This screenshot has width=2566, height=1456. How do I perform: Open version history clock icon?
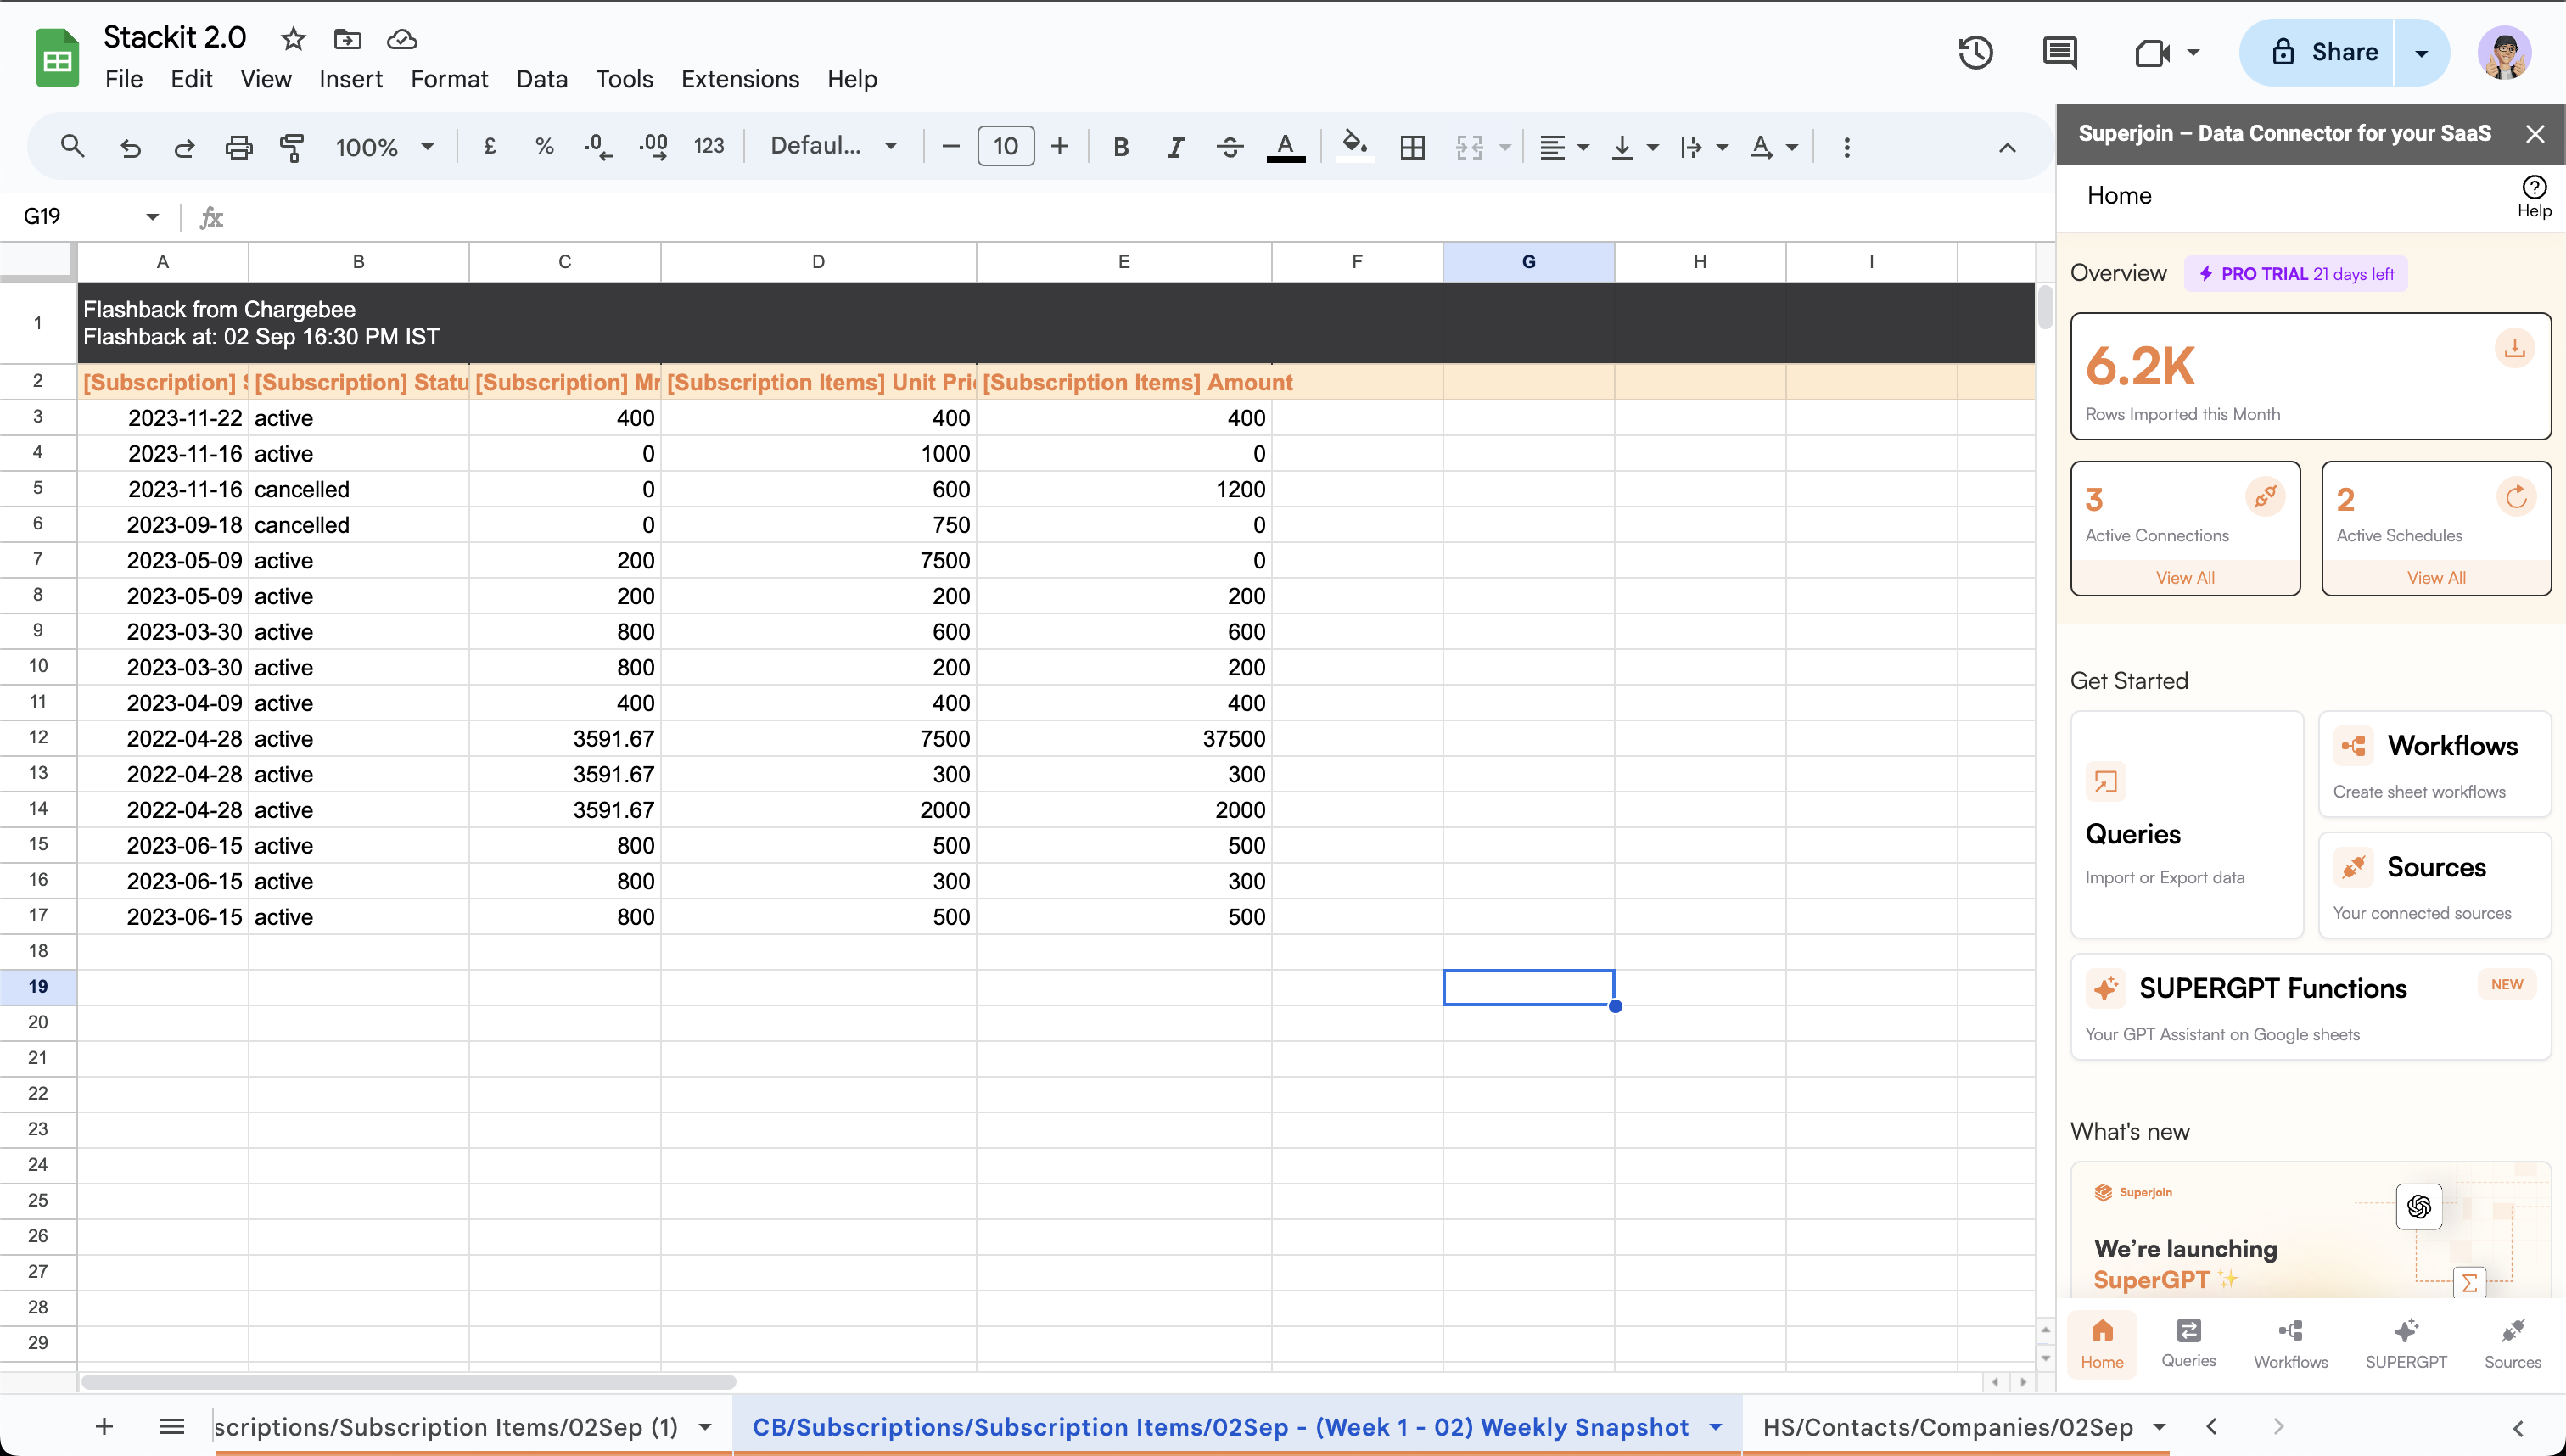[x=1975, y=52]
